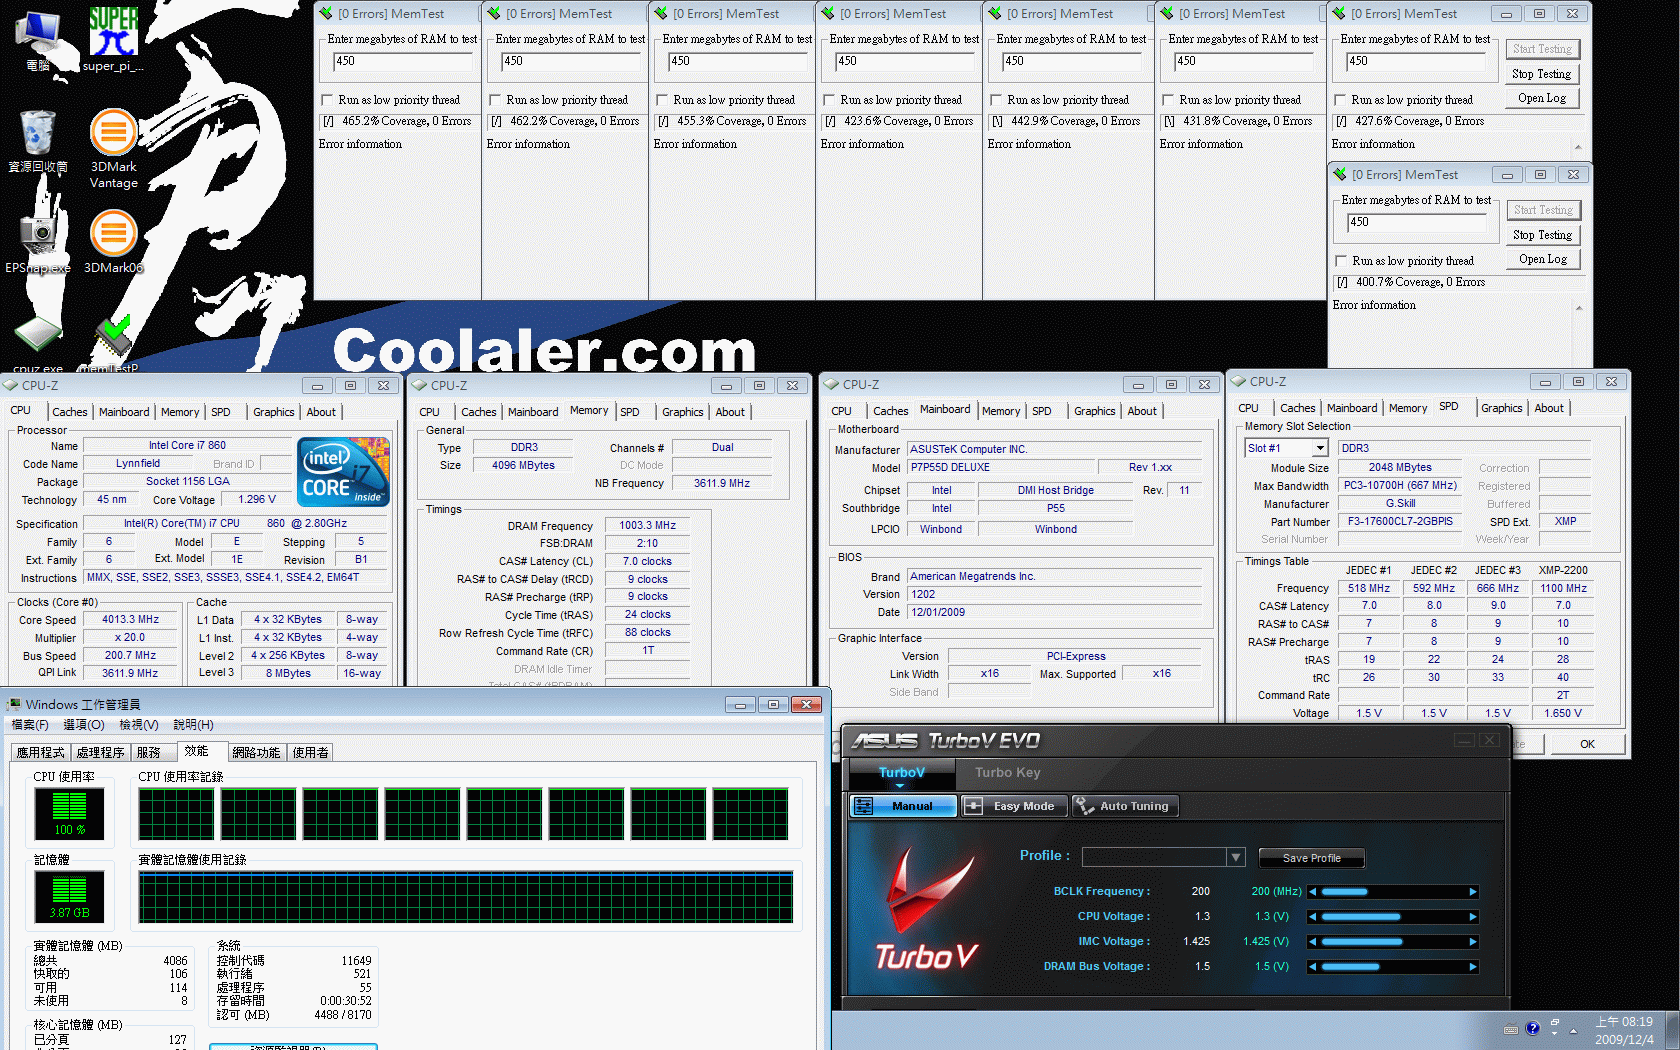This screenshot has width=1680, height=1050.
Task: Click OK in the CPU-Z SPD window
Action: [x=1587, y=744]
